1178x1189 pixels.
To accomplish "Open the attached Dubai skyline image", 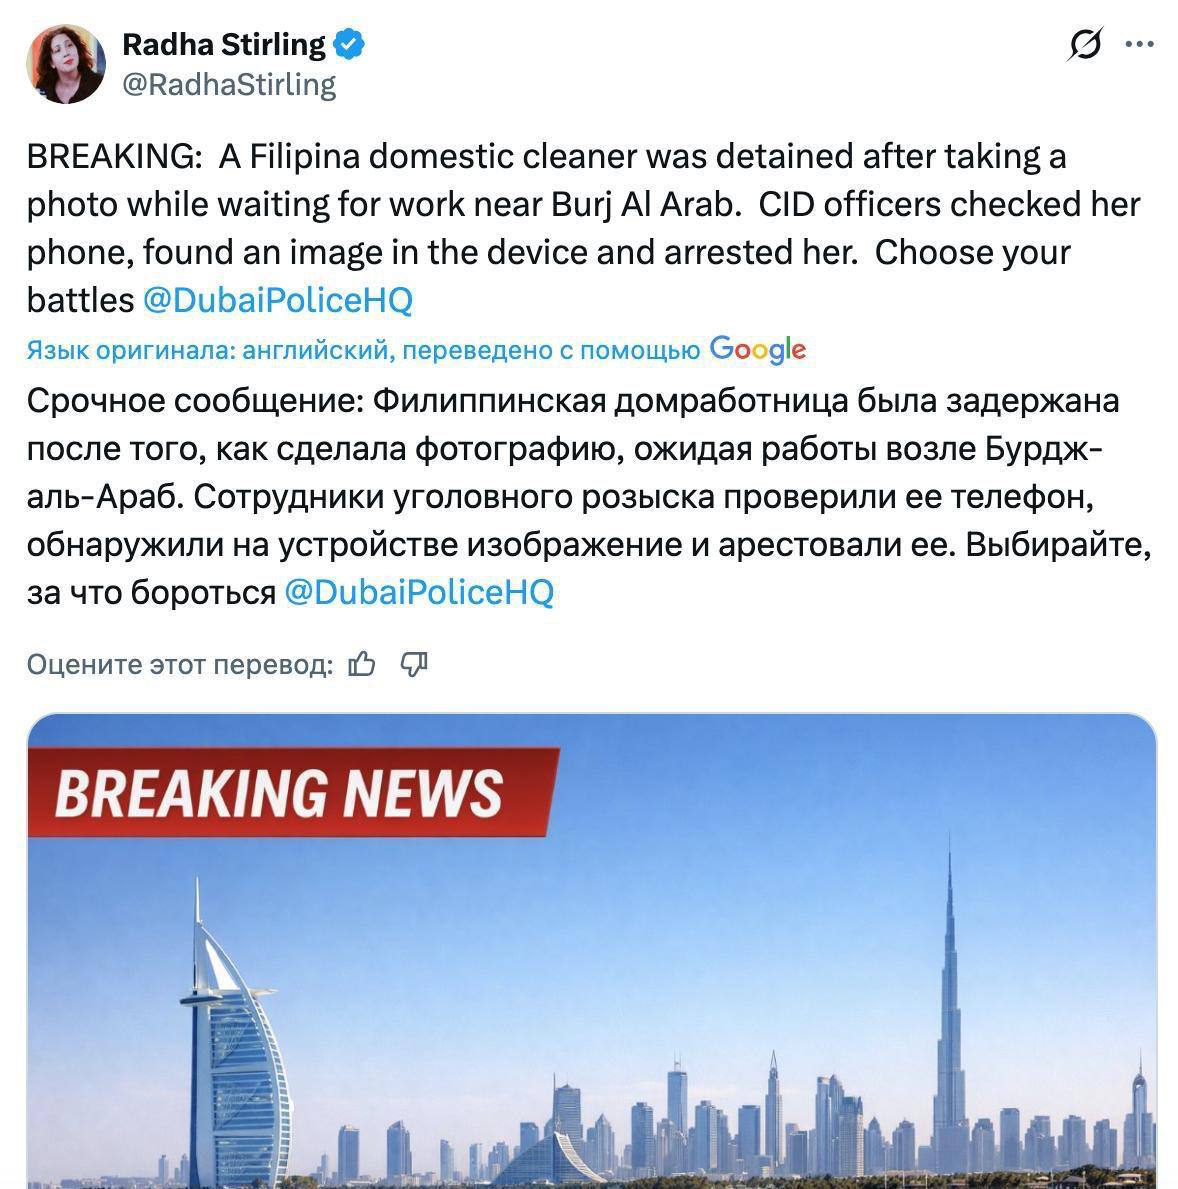I will tap(592, 951).
